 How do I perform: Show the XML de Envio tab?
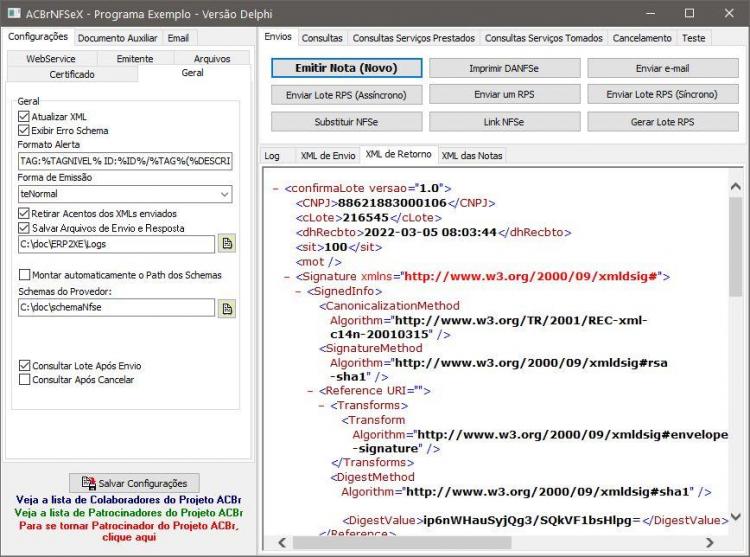[x=328, y=155]
